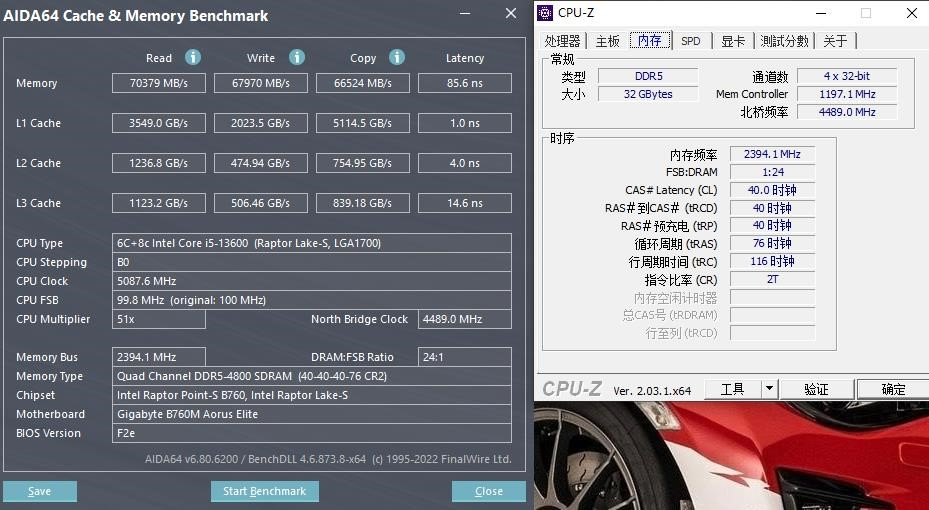Click L3 Cache Copy value 839.18 GB/s
The width and height of the screenshot is (929, 510).
coord(363,203)
